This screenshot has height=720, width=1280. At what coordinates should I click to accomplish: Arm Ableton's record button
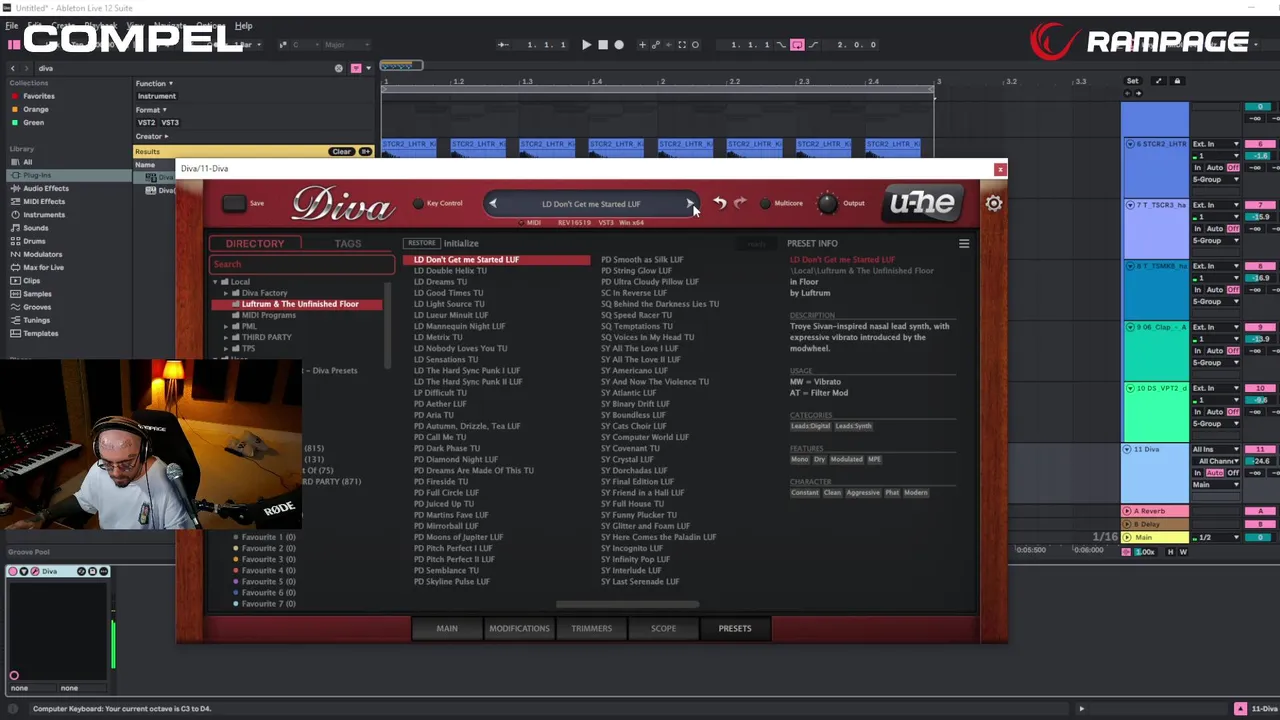point(619,44)
